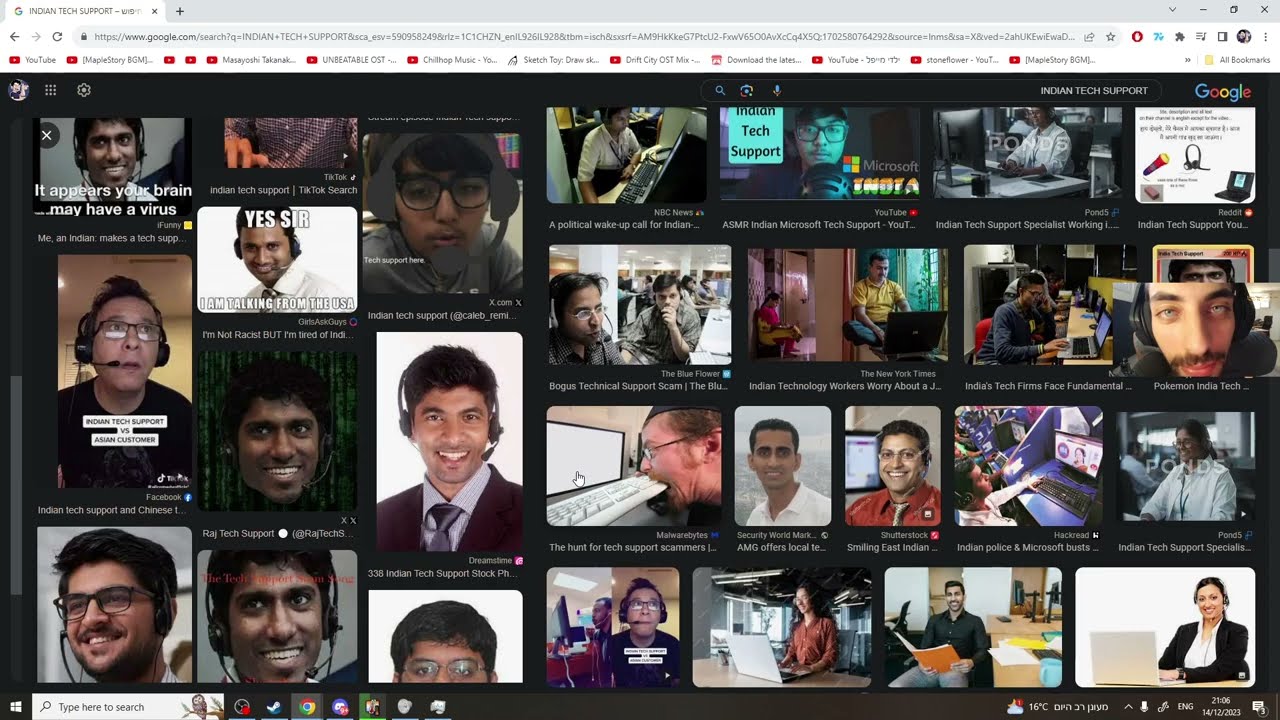Open Chrome profile avatar menu
This screenshot has height=720, width=1280.
[1244, 37]
